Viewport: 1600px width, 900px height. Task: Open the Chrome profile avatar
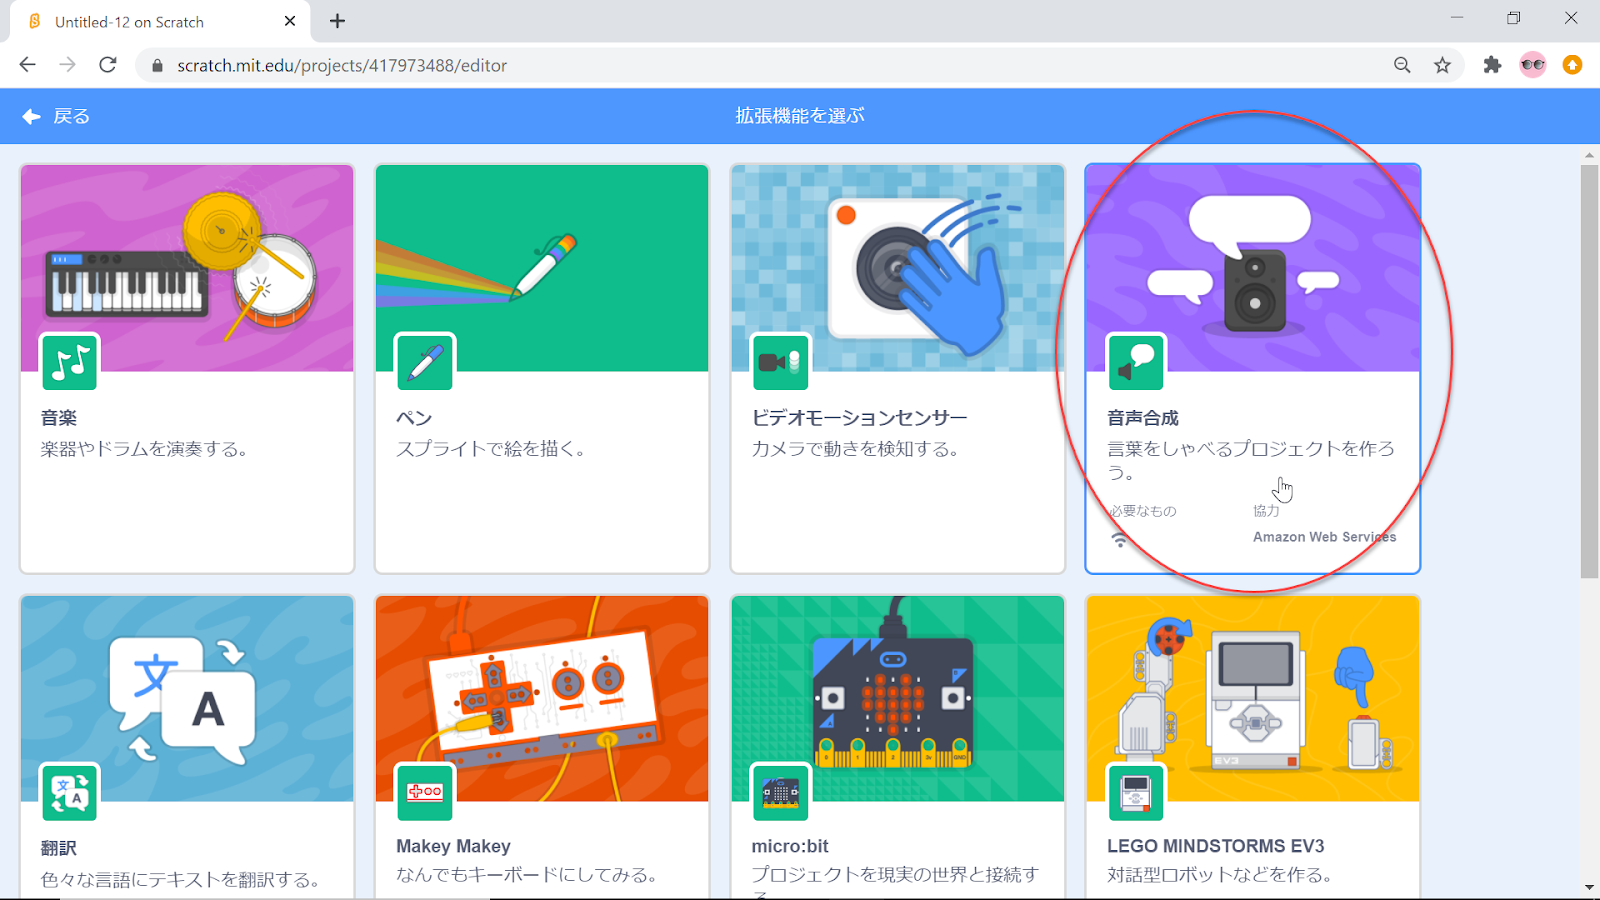click(1533, 65)
